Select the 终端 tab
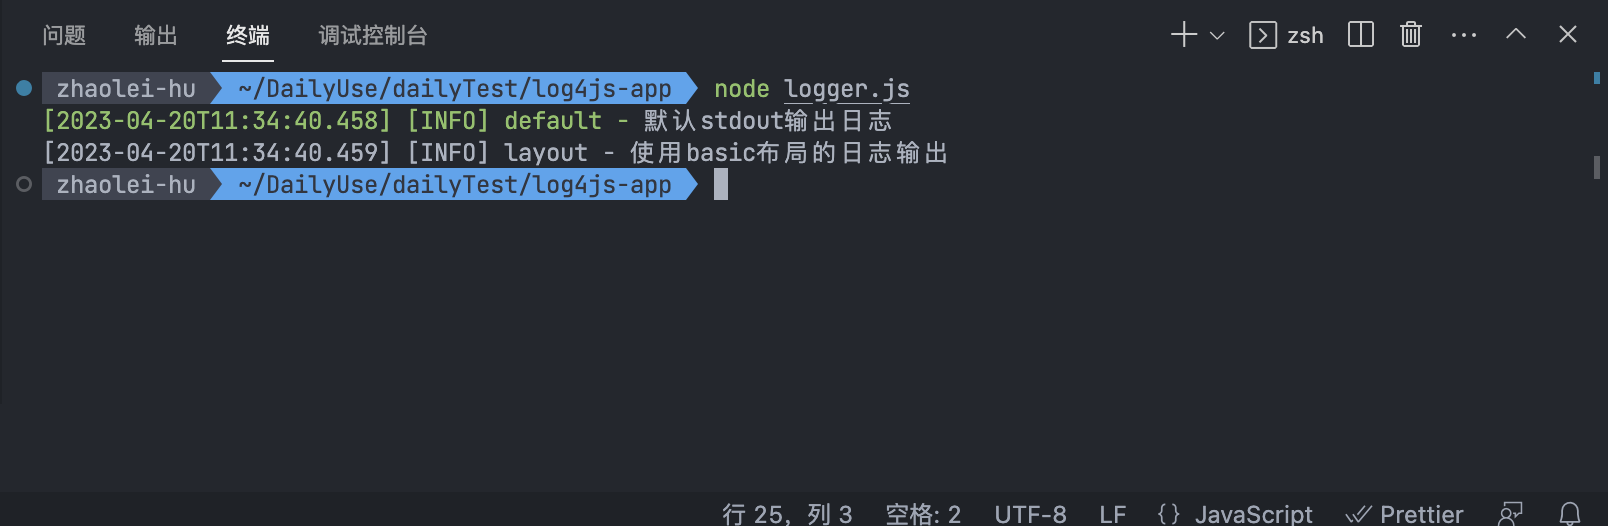This screenshot has width=1608, height=526. pyautogui.click(x=248, y=36)
